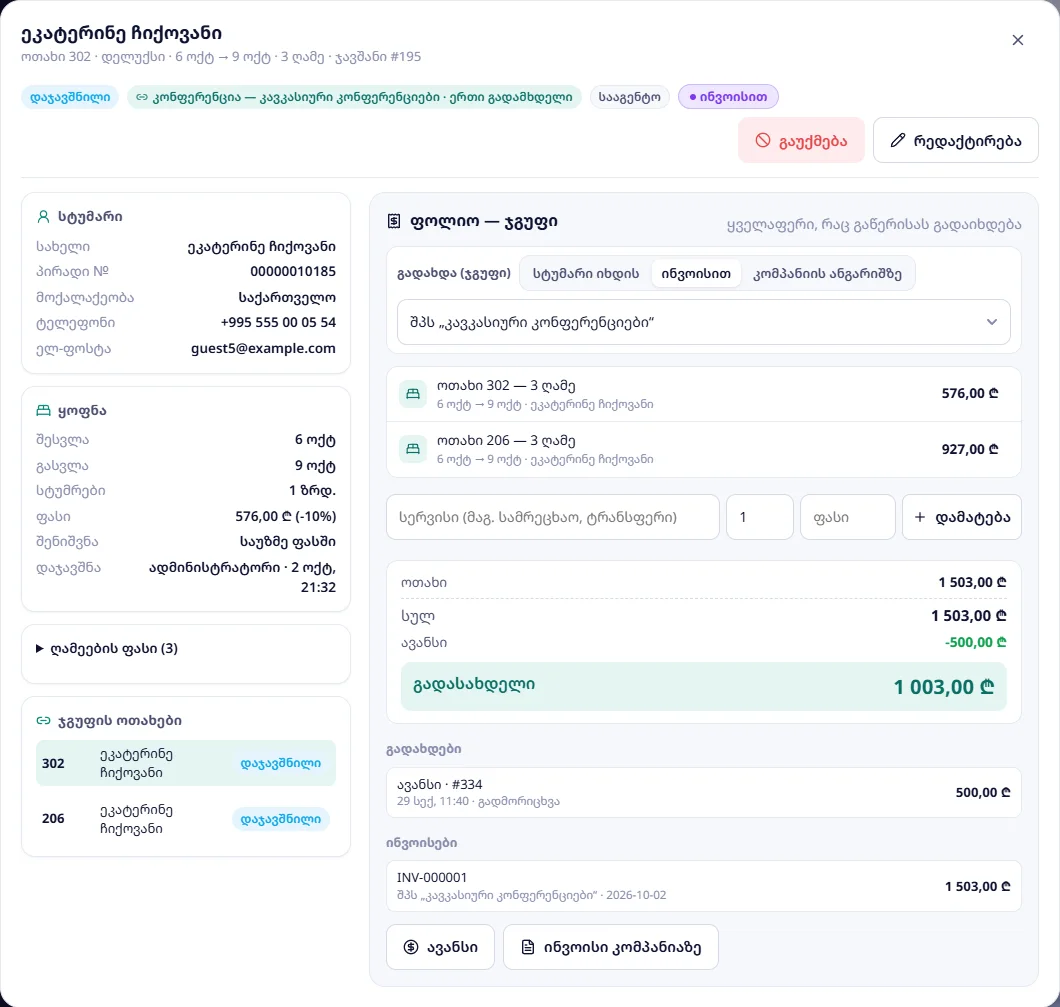Click the ოთახი 302 — 3 ღამე charge line
This screenshot has width=1060, height=1007.
click(704, 394)
